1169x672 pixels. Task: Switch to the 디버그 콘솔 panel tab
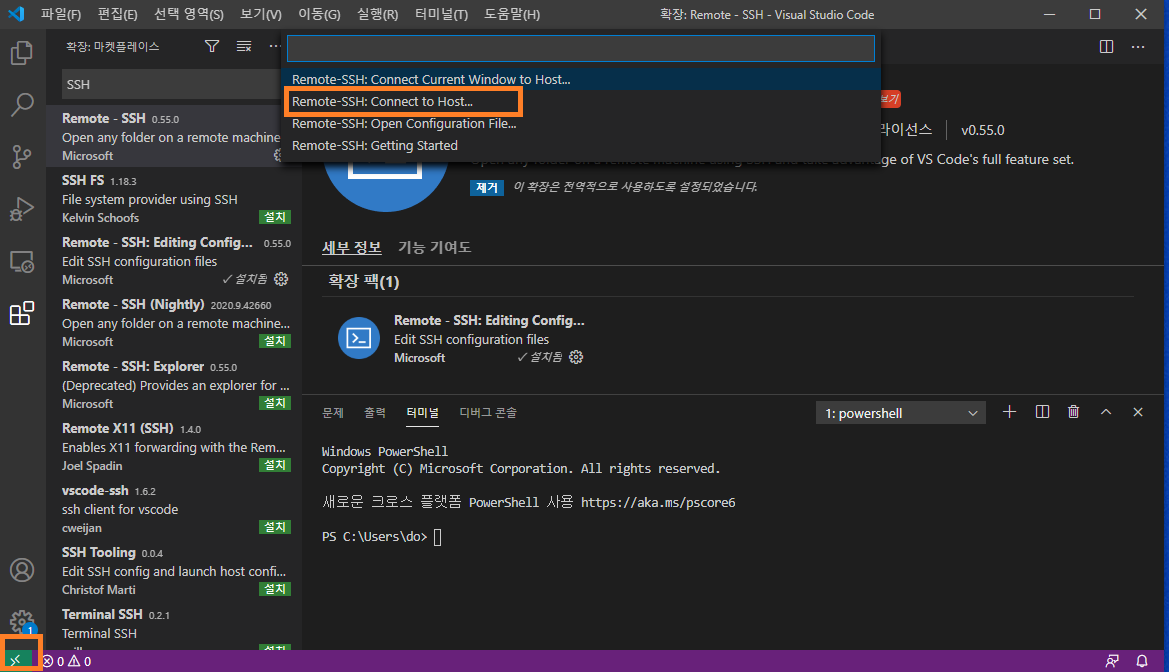point(488,412)
